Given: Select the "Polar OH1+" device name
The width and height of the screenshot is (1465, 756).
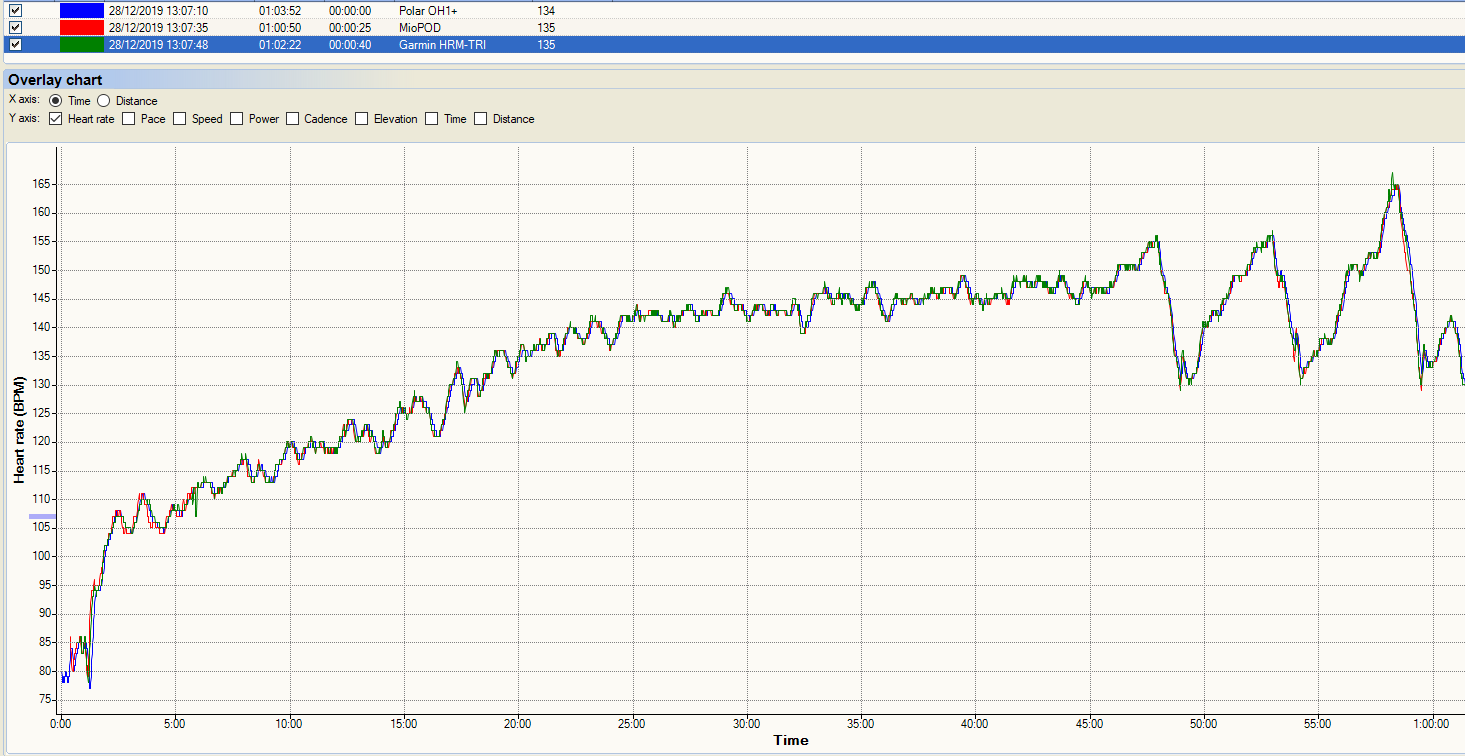Looking at the screenshot, I should pos(428,10).
